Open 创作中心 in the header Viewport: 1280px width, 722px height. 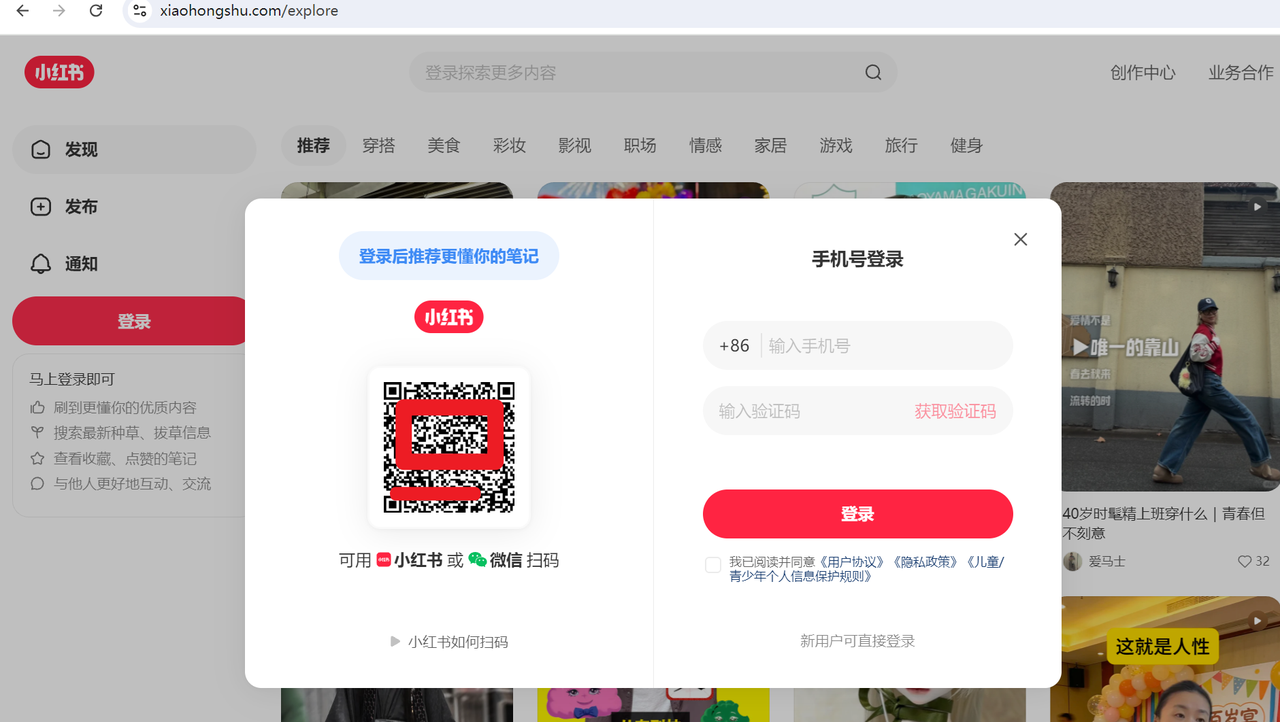(x=1143, y=72)
